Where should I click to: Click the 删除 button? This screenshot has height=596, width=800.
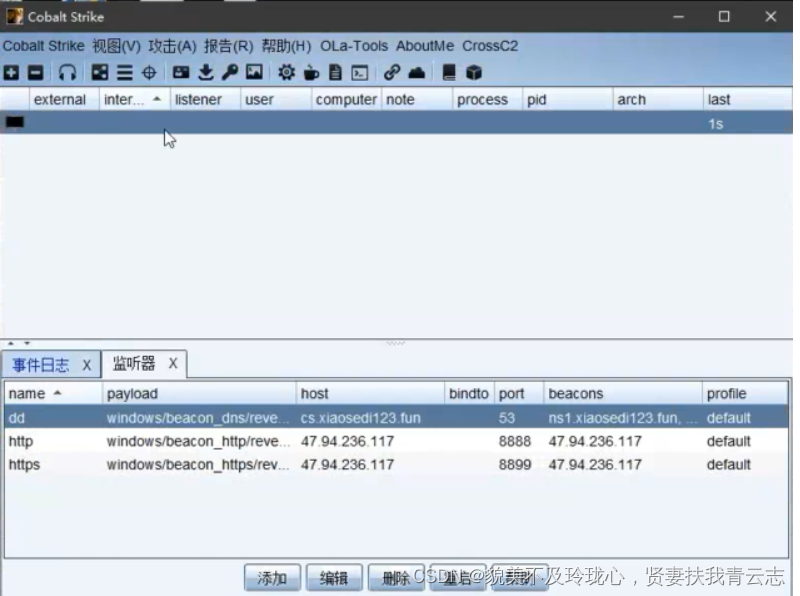[396, 578]
